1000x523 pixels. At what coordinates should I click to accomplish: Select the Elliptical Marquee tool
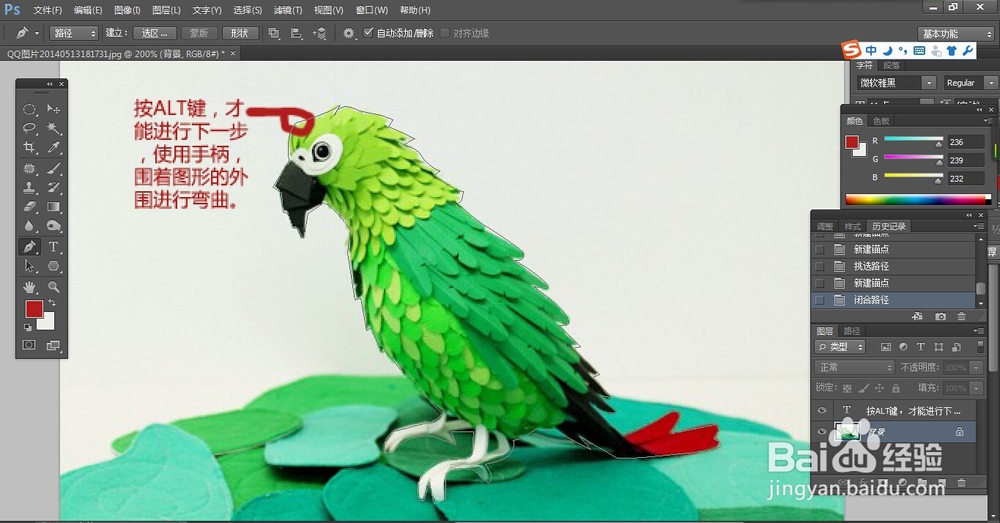29,109
